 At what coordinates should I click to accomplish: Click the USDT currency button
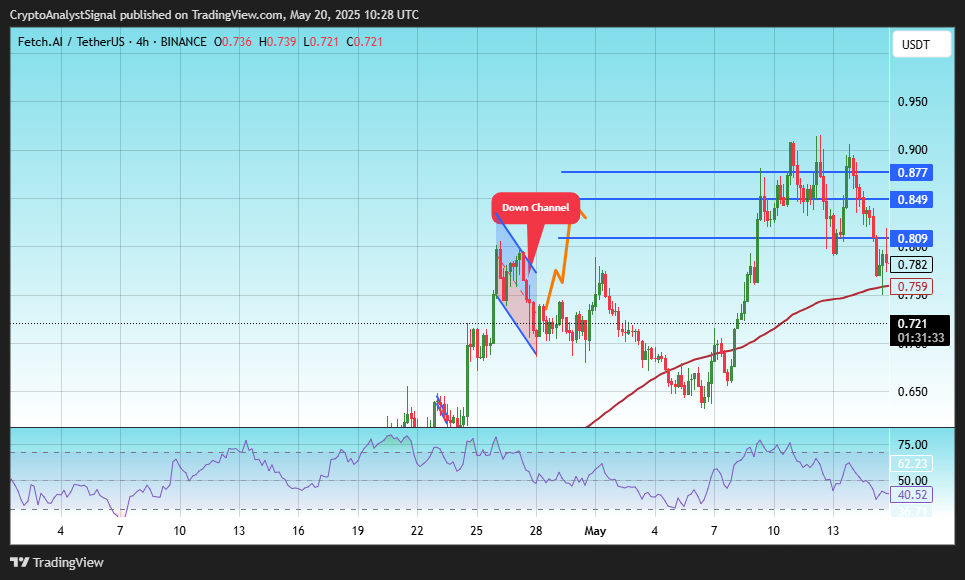click(x=921, y=44)
